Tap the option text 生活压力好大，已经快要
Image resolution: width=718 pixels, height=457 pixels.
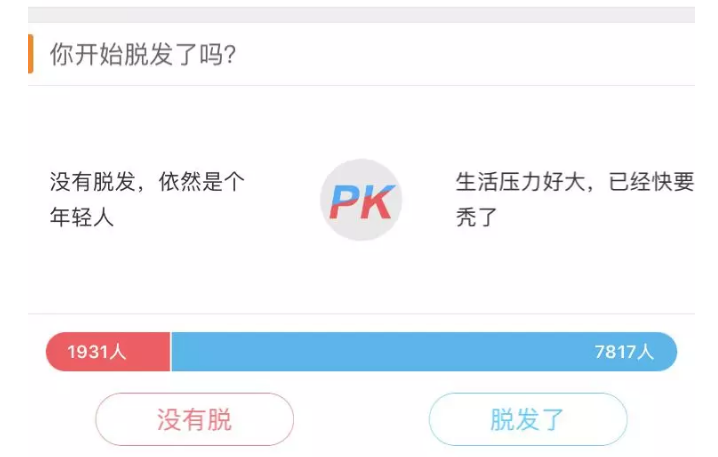click(x=574, y=183)
